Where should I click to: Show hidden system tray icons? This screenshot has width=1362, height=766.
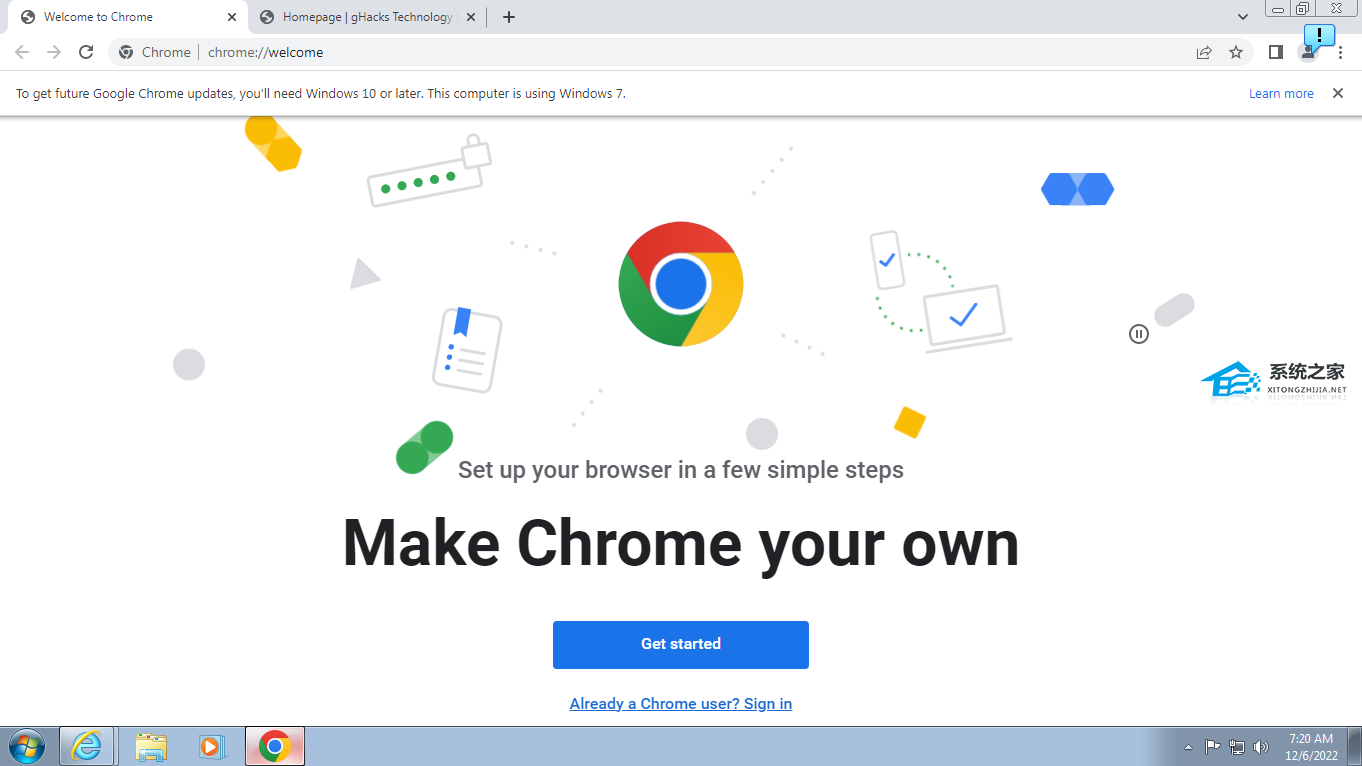pos(1188,746)
